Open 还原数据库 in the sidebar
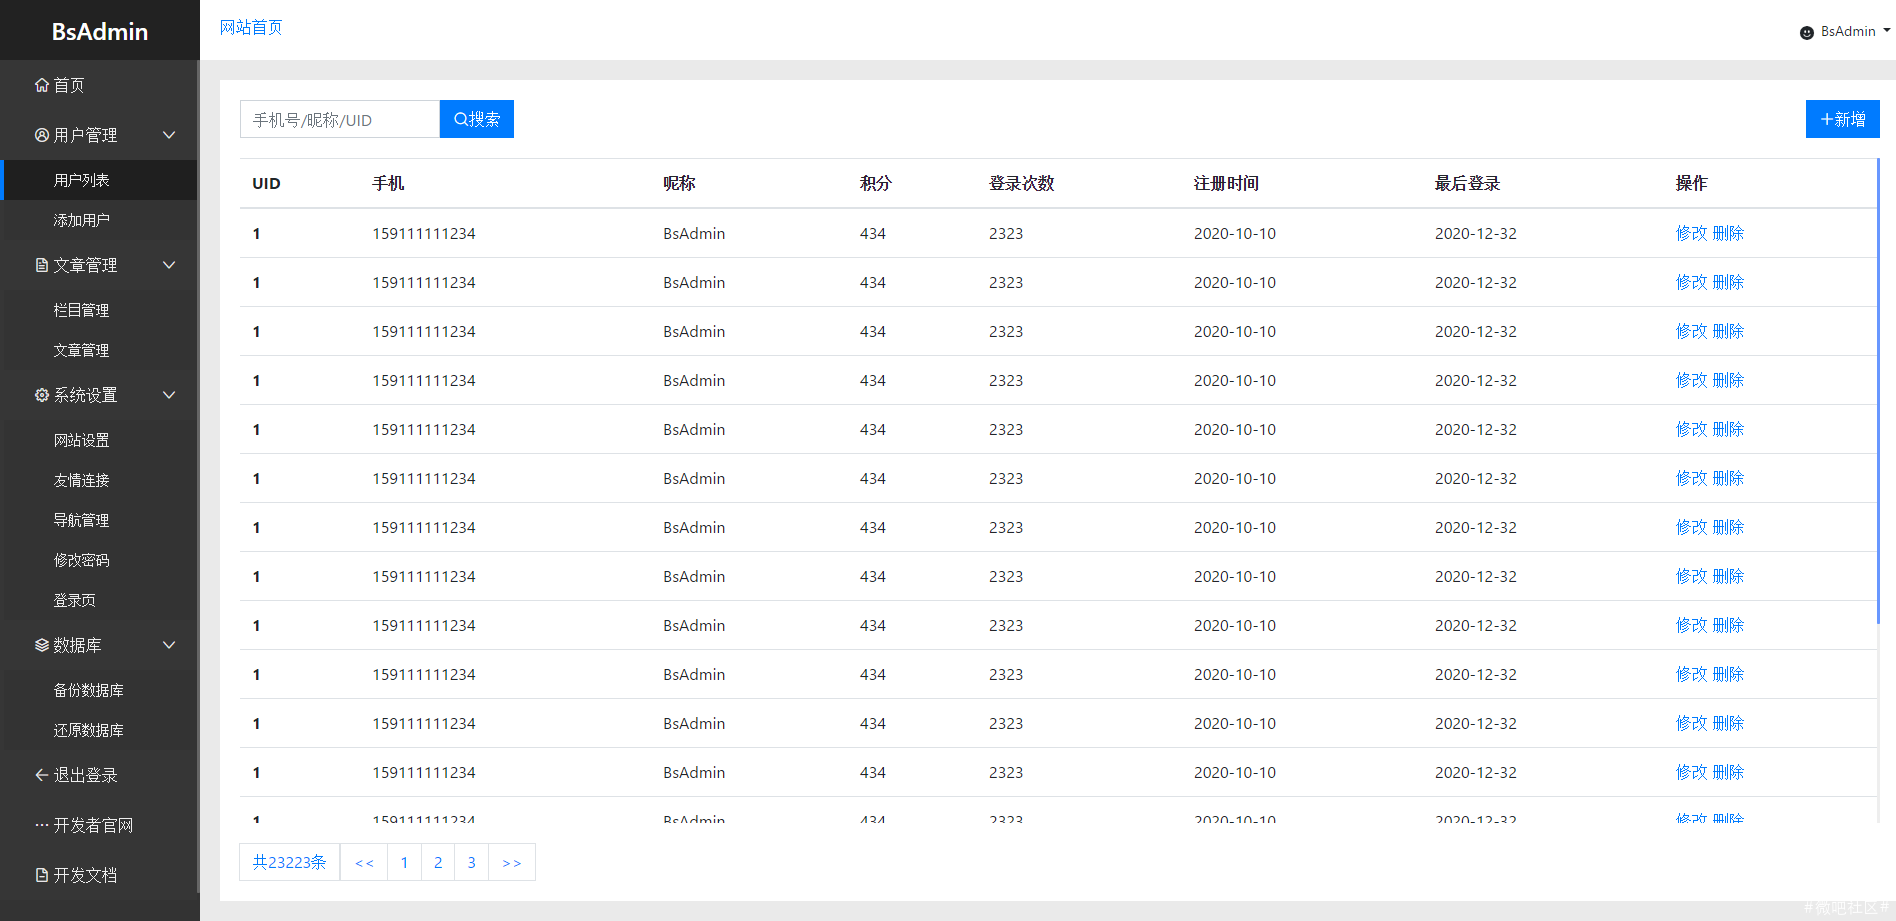The height and width of the screenshot is (921, 1896). coord(100,730)
